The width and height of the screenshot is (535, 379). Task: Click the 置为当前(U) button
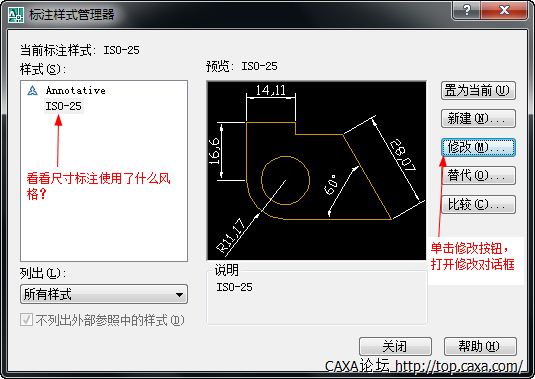478,91
